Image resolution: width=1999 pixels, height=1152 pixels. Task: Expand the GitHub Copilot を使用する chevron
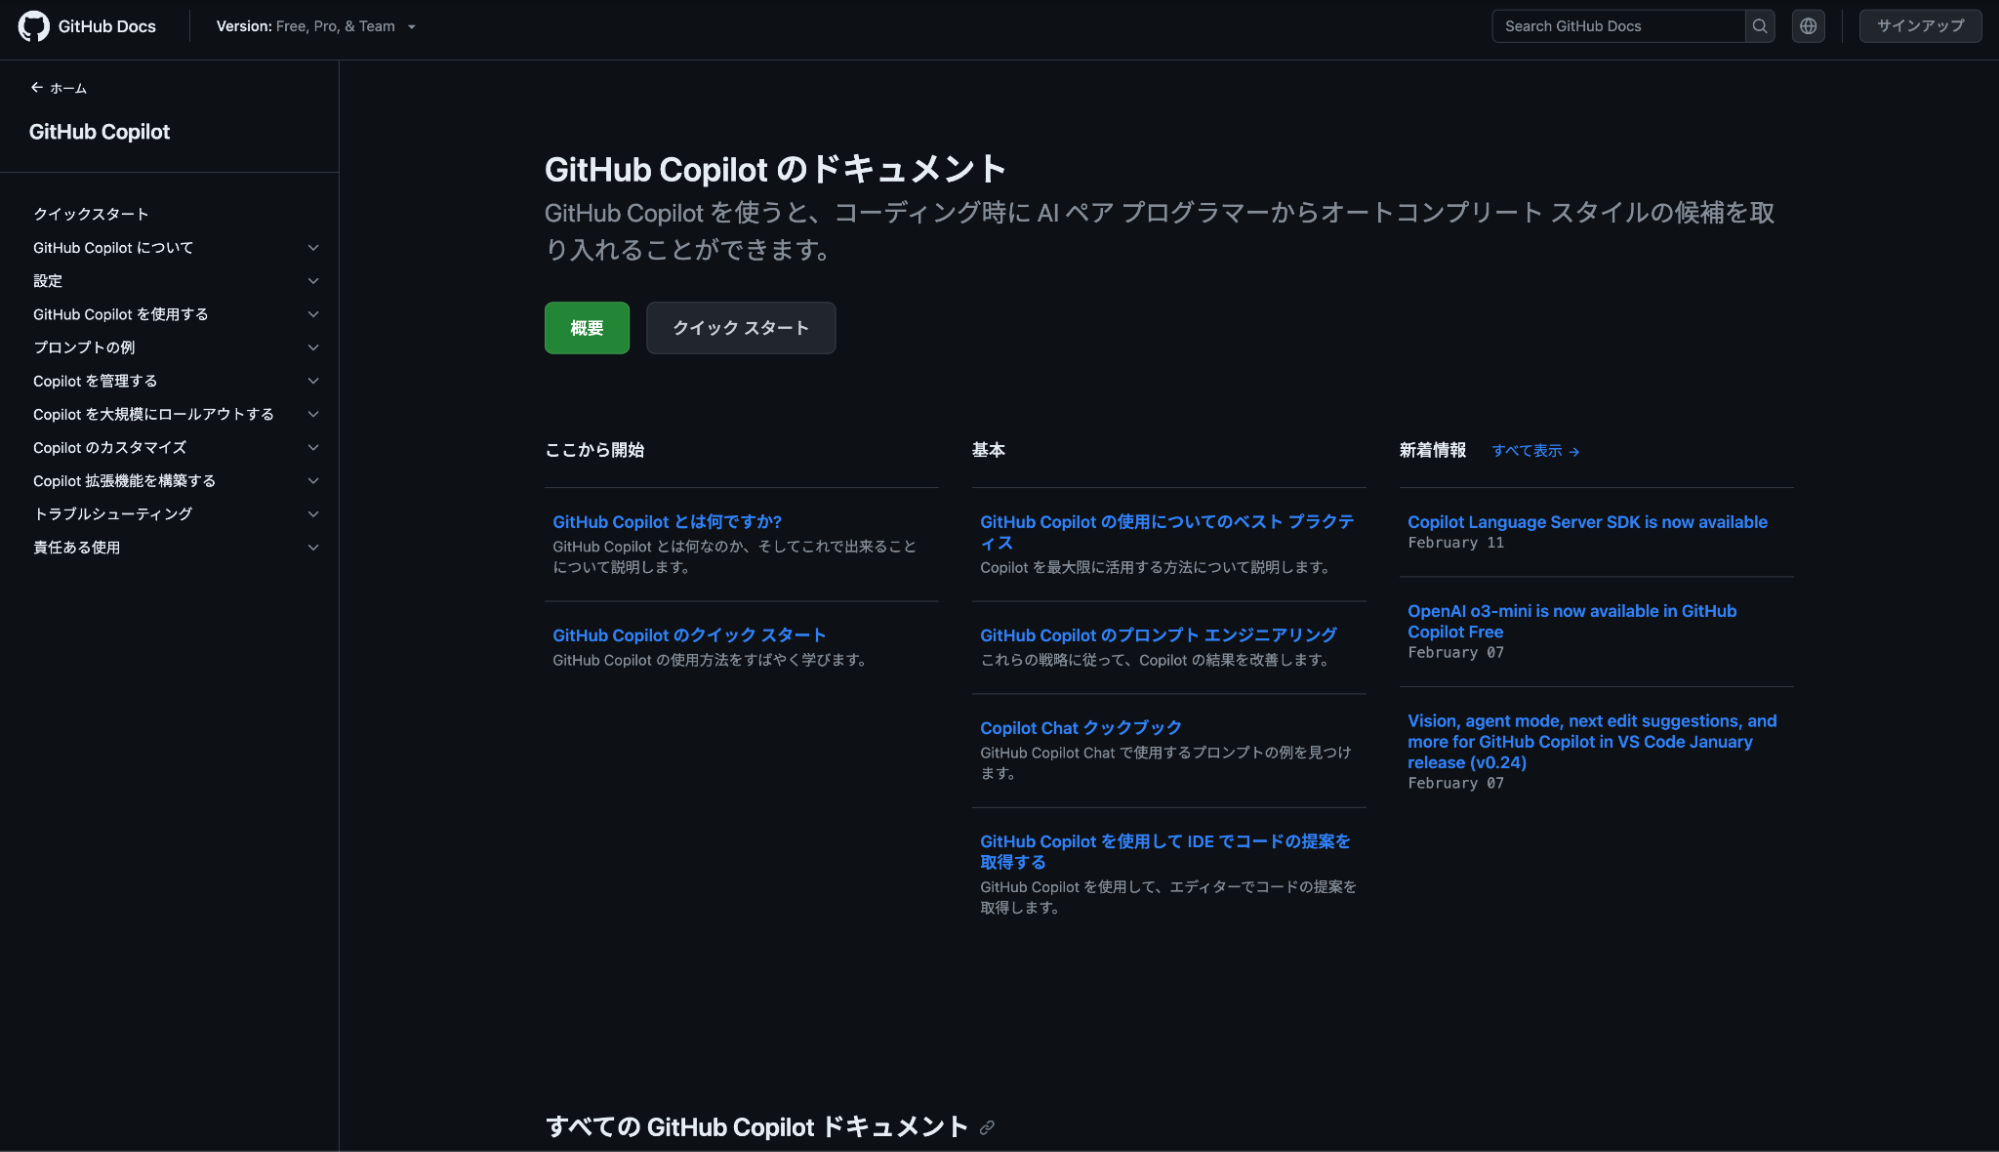[313, 314]
